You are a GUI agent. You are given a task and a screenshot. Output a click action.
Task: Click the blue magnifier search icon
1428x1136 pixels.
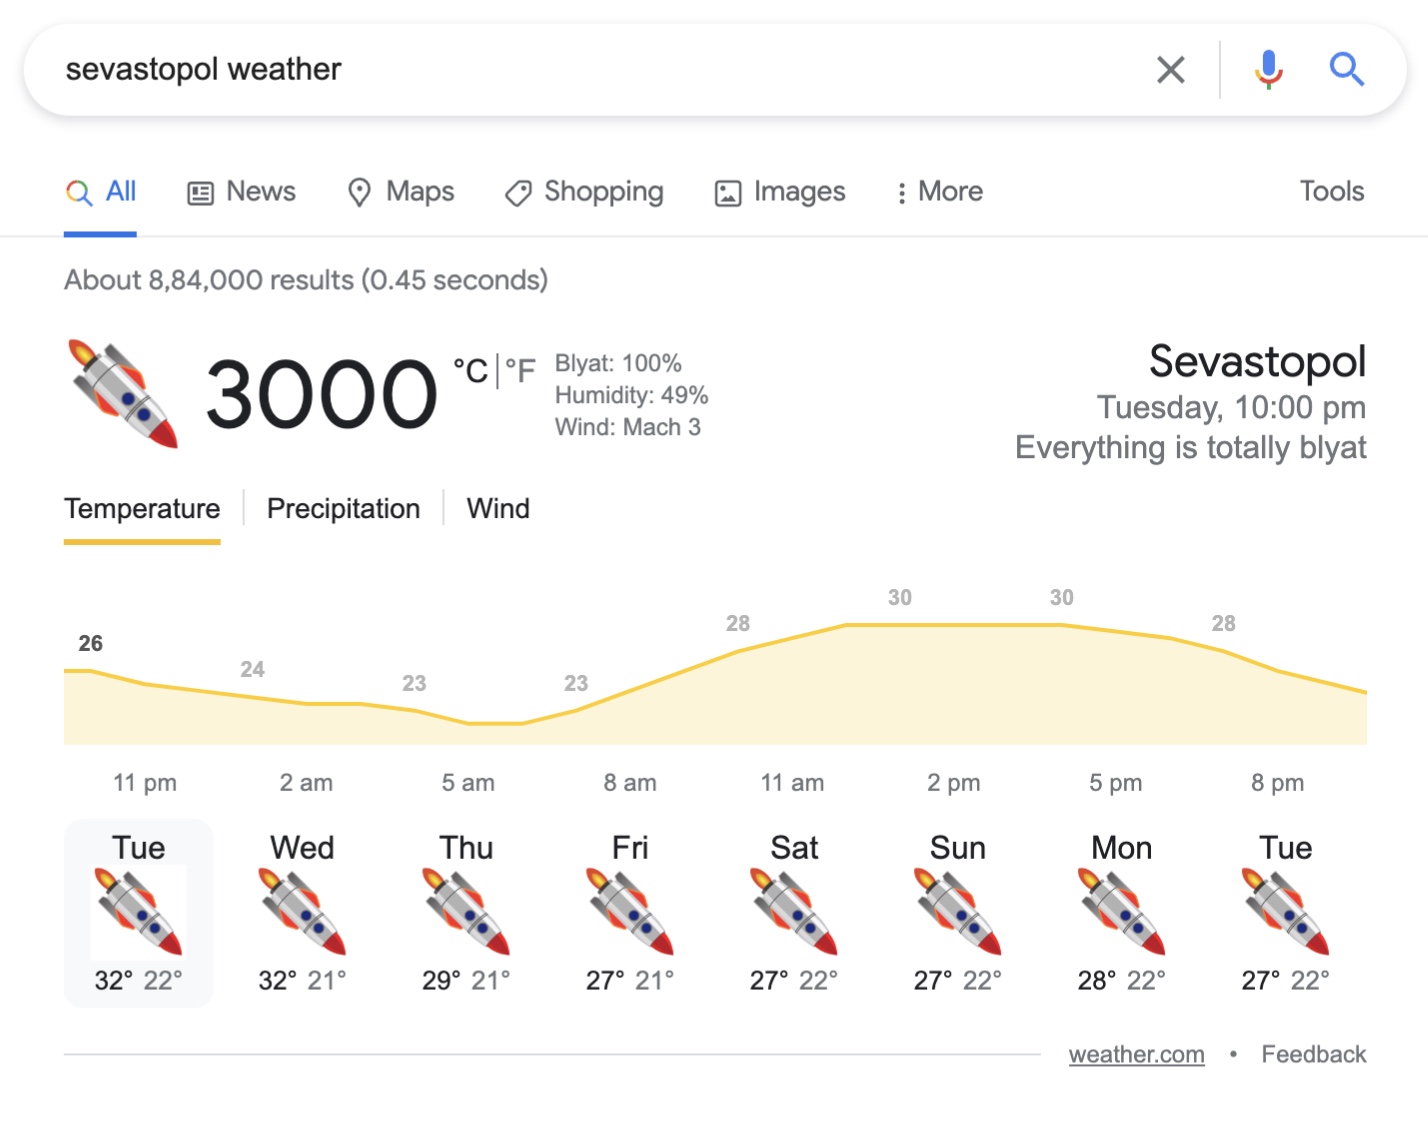pyautogui.click(x=1346, y=70)
